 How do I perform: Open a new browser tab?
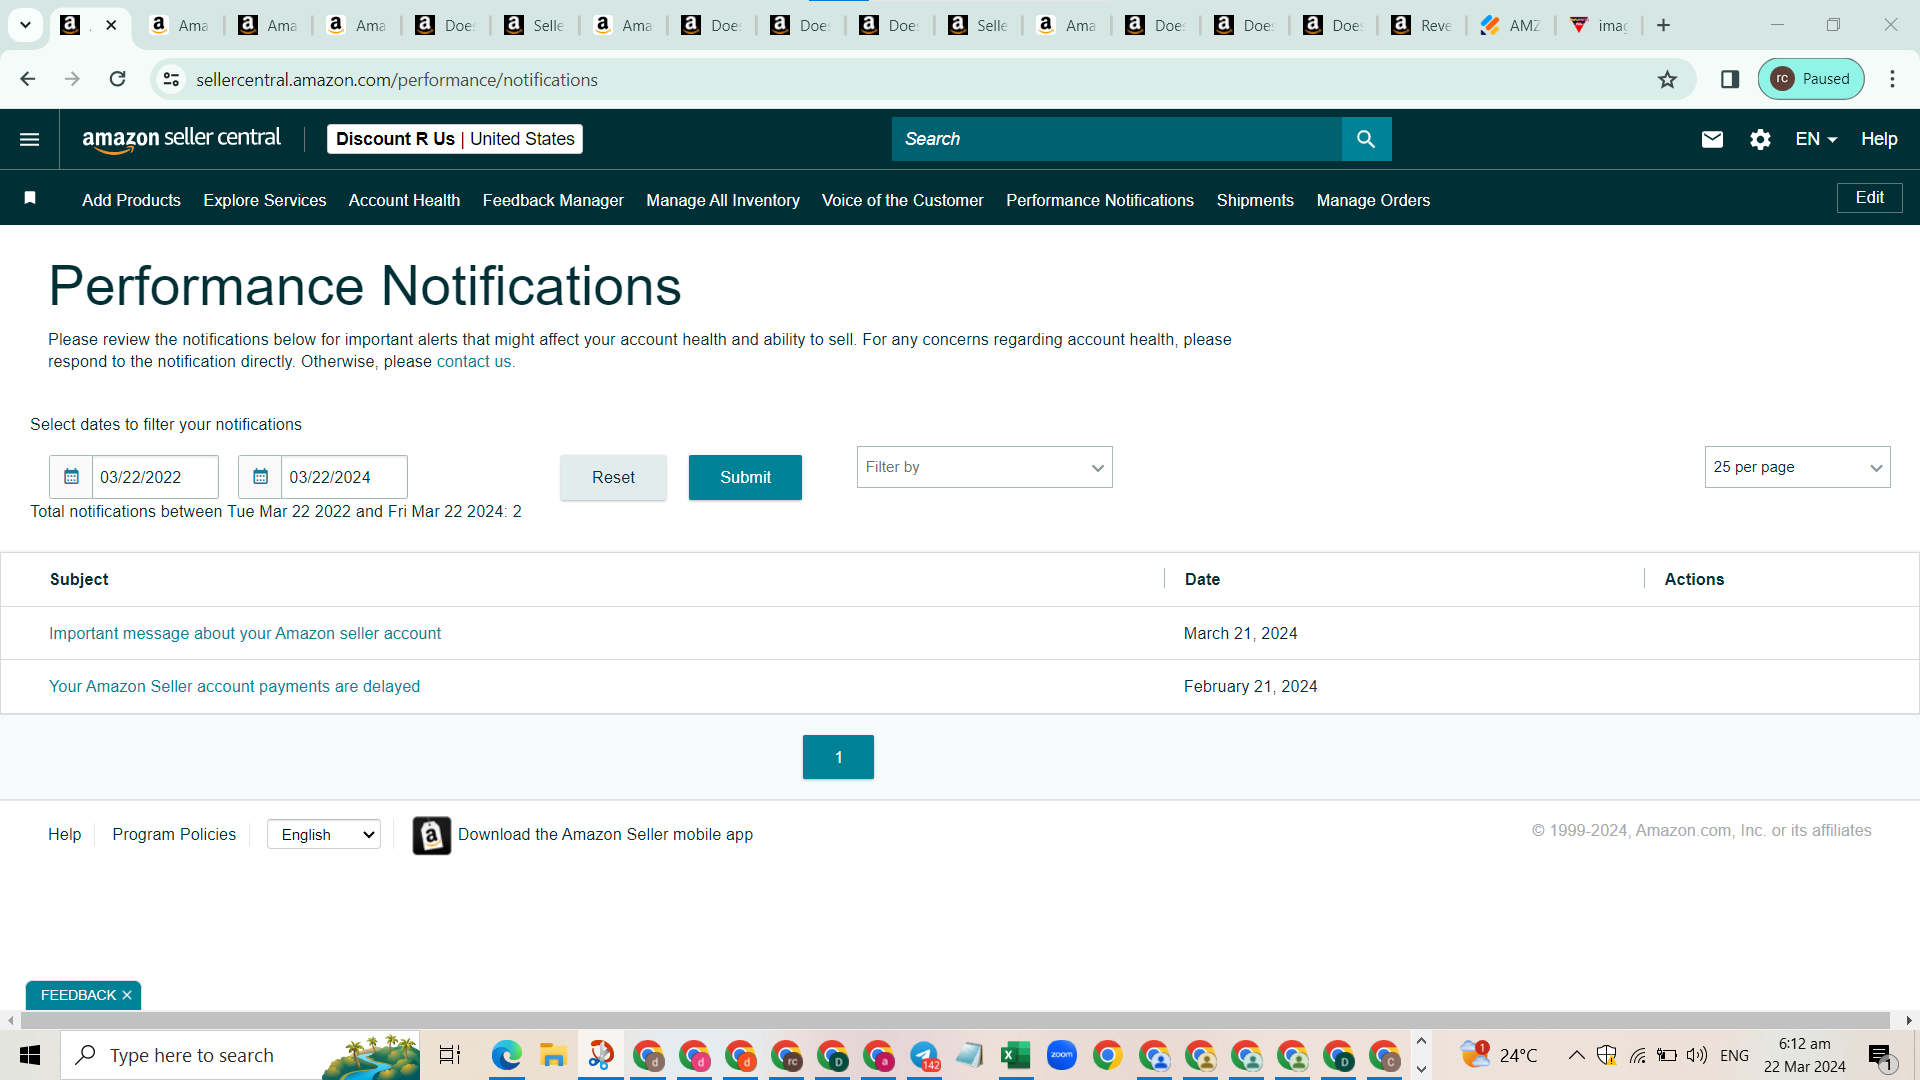[1663, 25]
